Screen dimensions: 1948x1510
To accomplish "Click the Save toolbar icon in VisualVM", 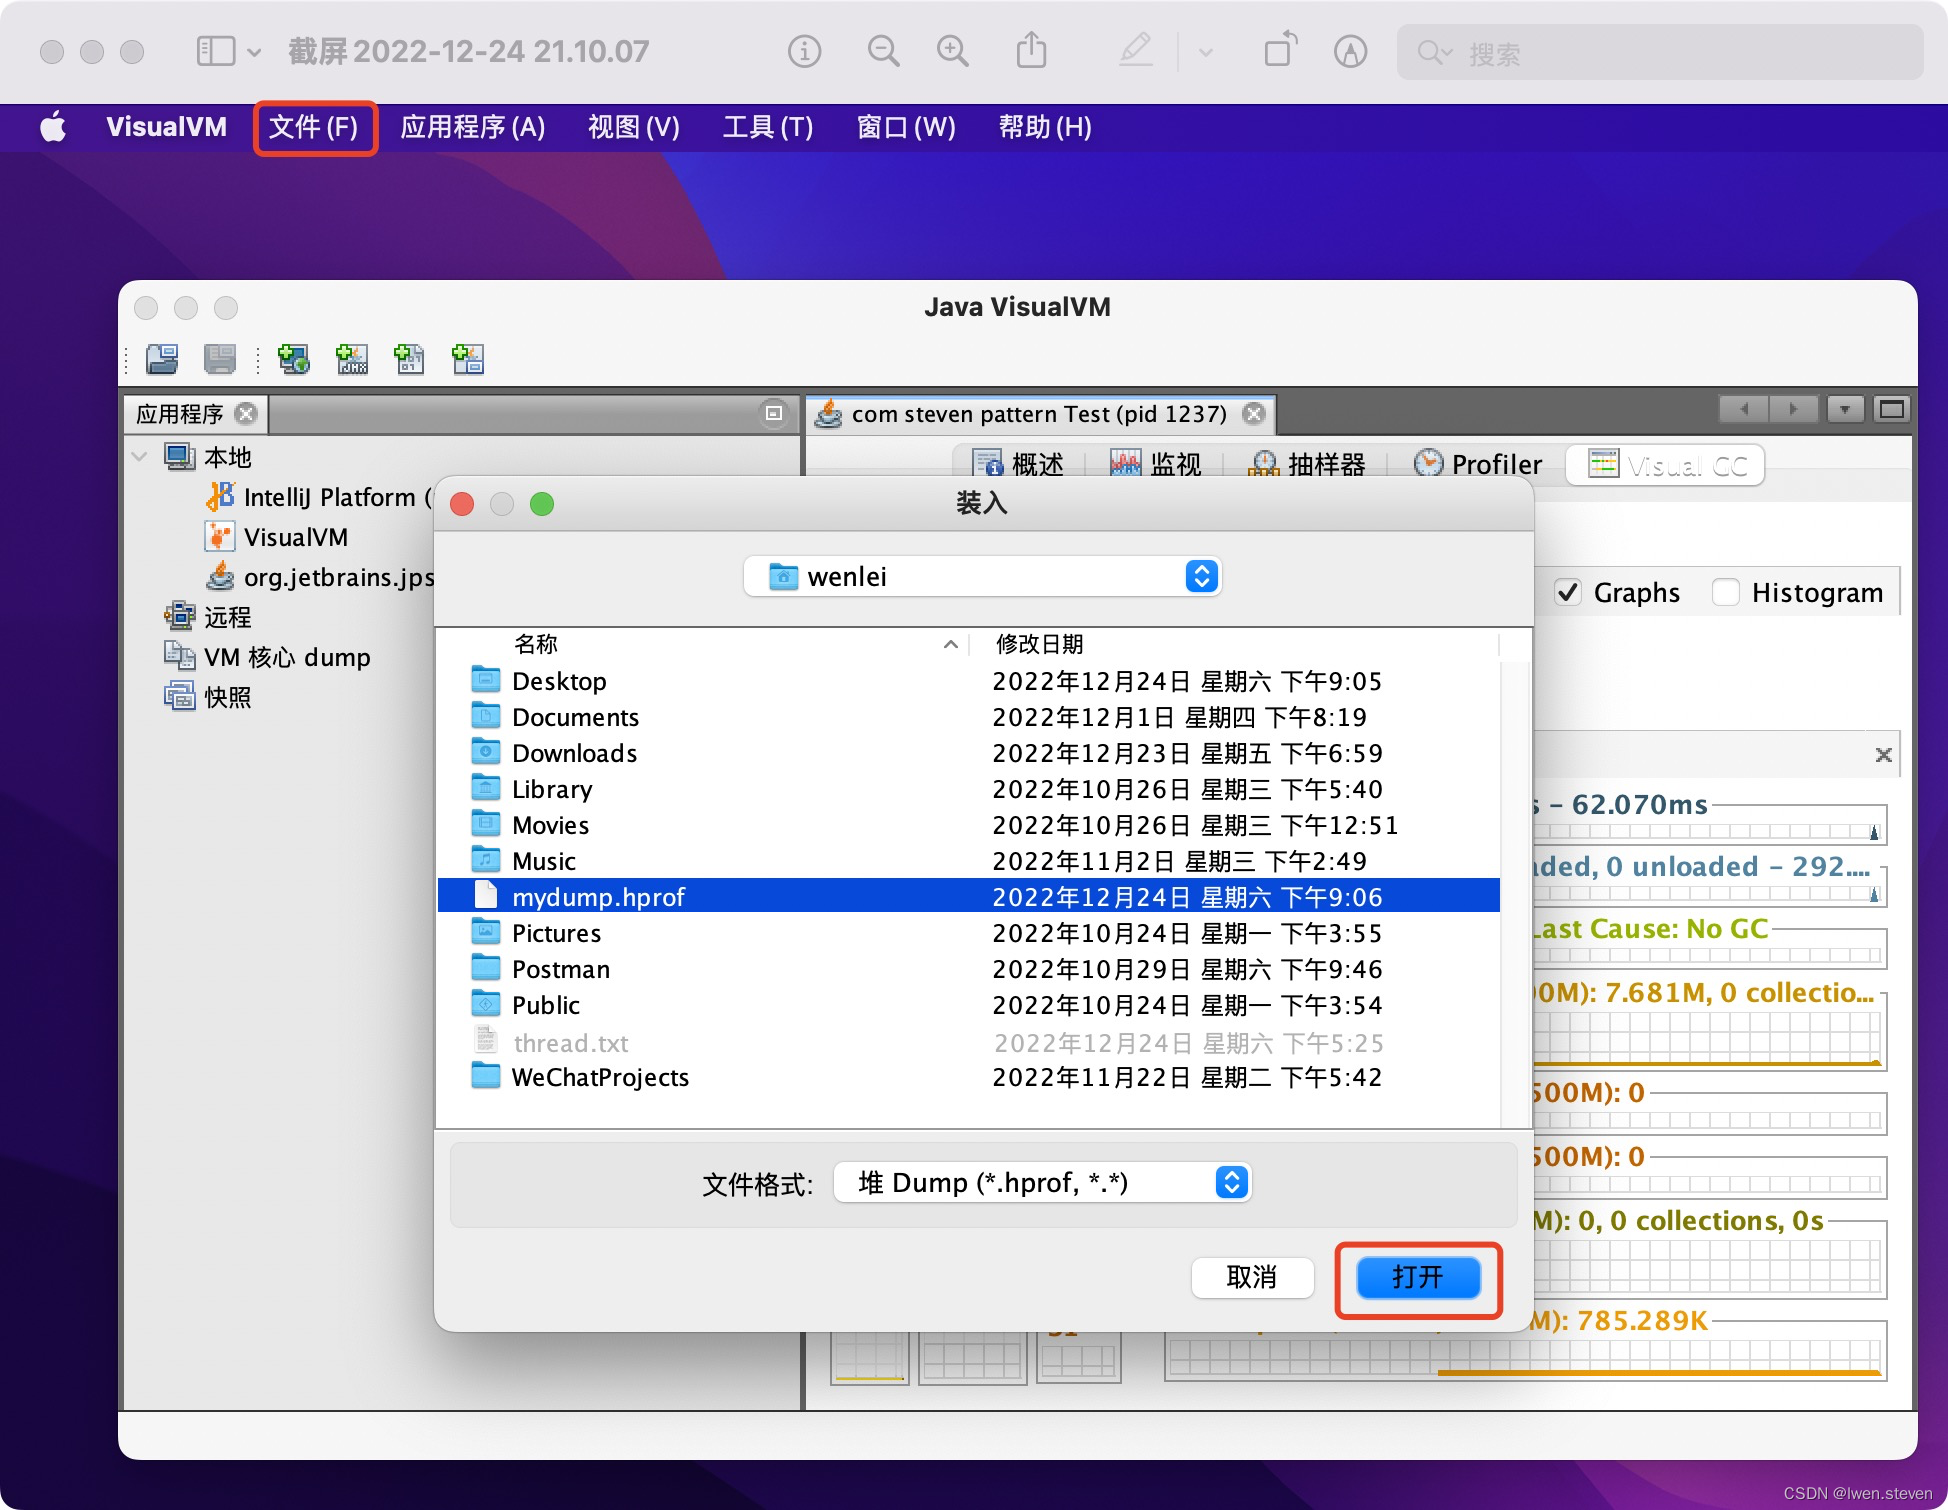I will click(219, 358).
